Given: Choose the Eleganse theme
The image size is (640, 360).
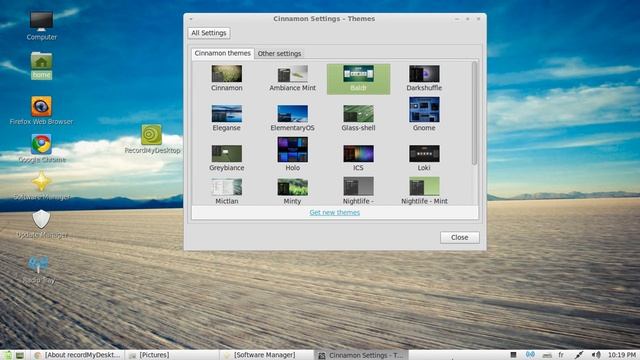Looking at the screenshot, I should click(x=227, y=118).
